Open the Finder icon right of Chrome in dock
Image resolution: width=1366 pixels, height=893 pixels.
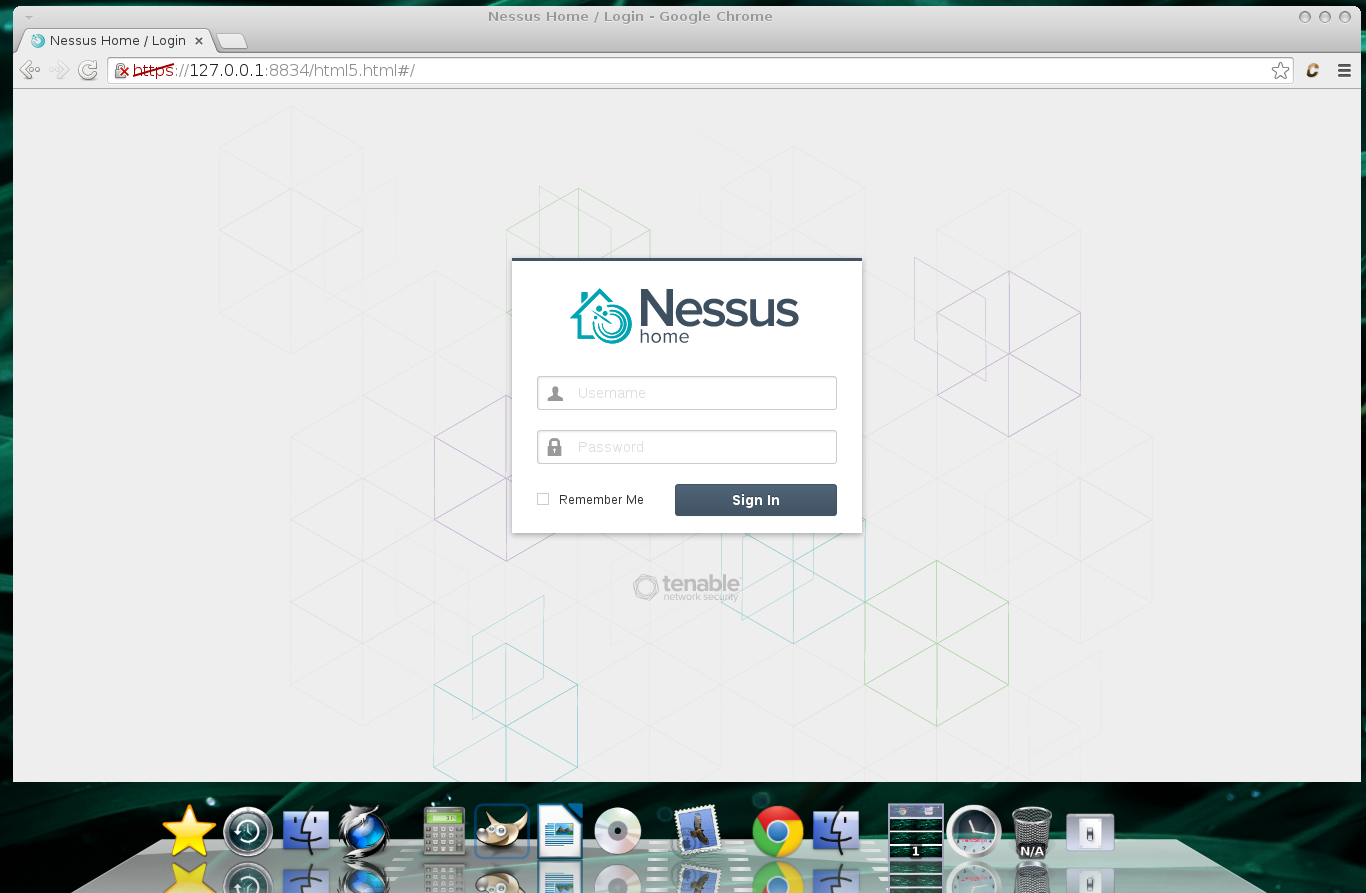point(836,831)
